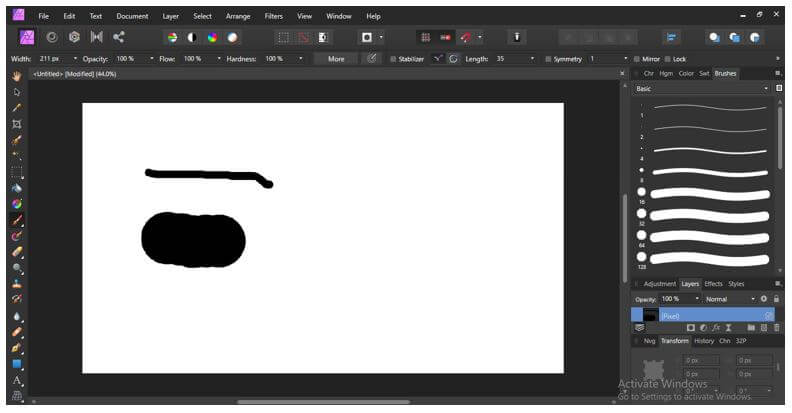The width and height of the screenshot is (792, 413).
Task: Delete the layer using trash icon
Action: coord(776,328)
